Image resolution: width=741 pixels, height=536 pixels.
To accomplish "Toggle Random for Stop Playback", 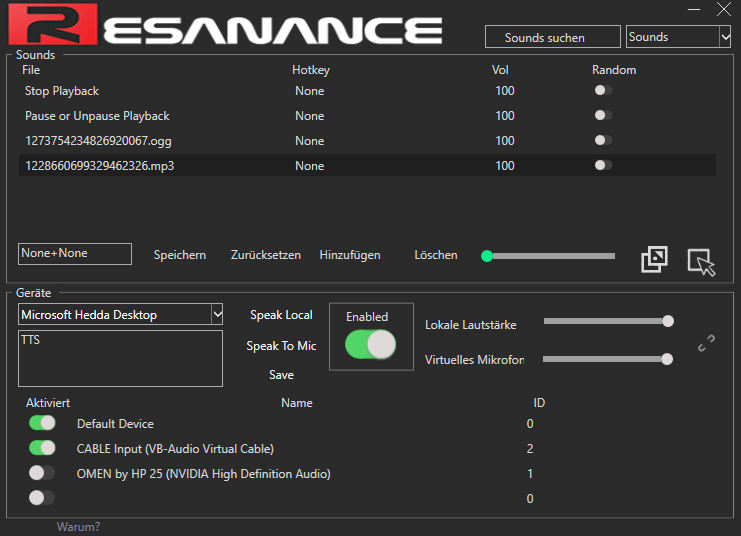I will 602,91.
